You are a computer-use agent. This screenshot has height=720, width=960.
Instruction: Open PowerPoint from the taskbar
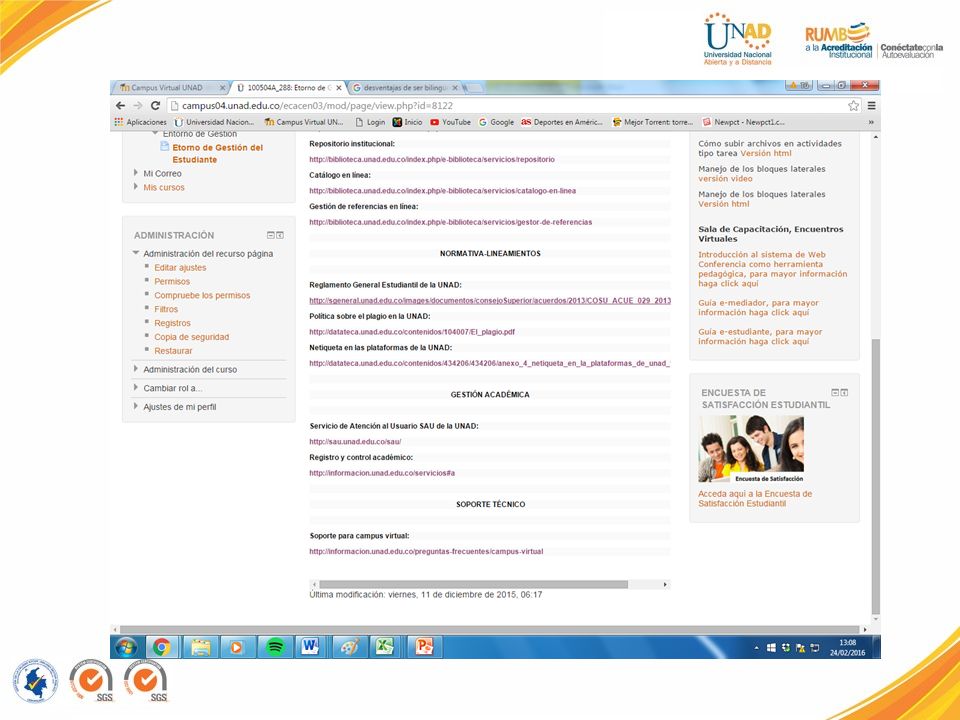[424, 647]
